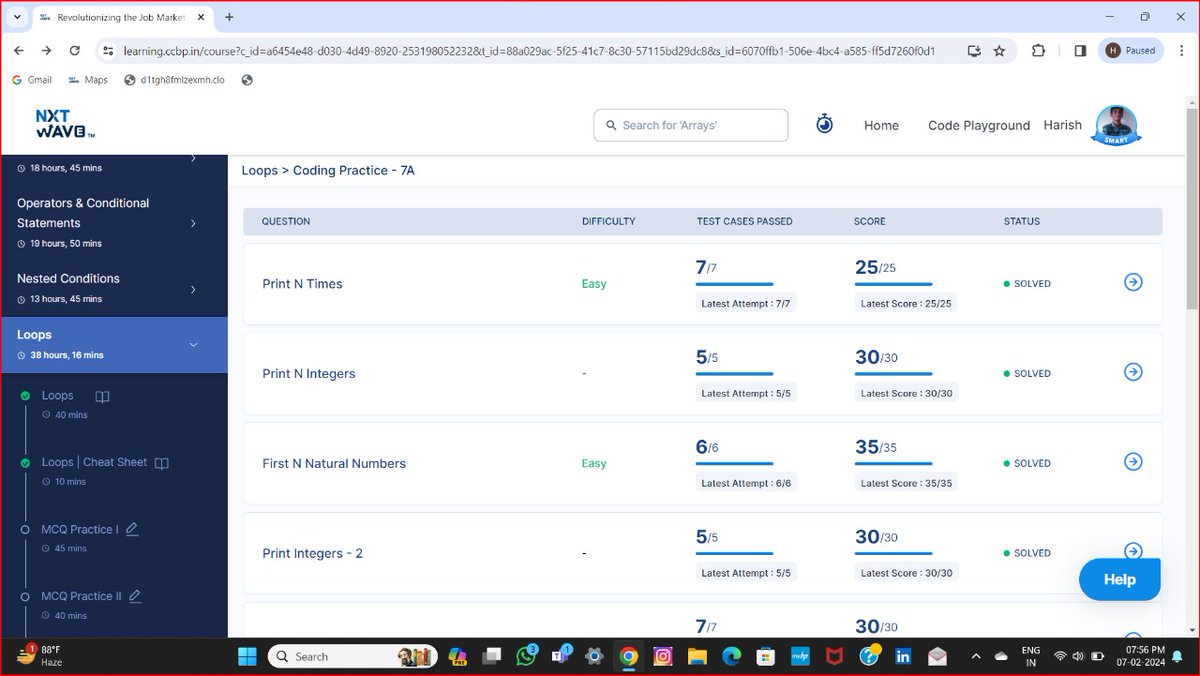The image size is (1200, 676).
Task: Close the Revolutionizing the Job Market tab
Action: tap(199, 17)
